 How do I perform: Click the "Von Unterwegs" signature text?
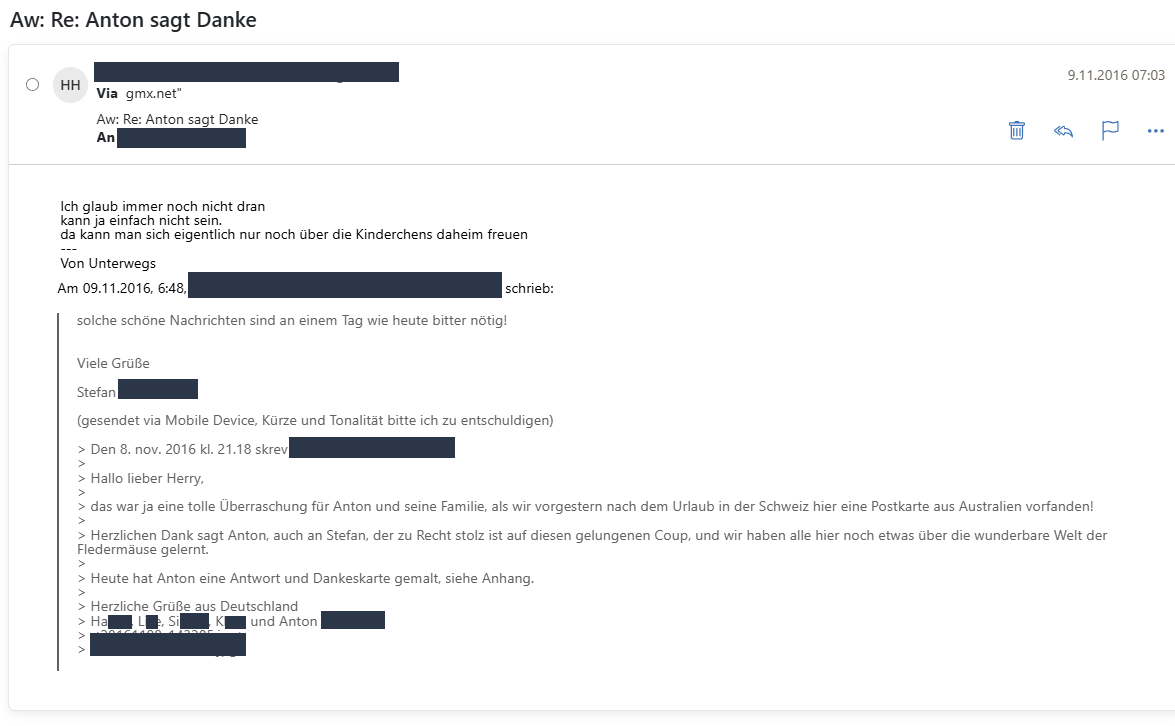108,263
